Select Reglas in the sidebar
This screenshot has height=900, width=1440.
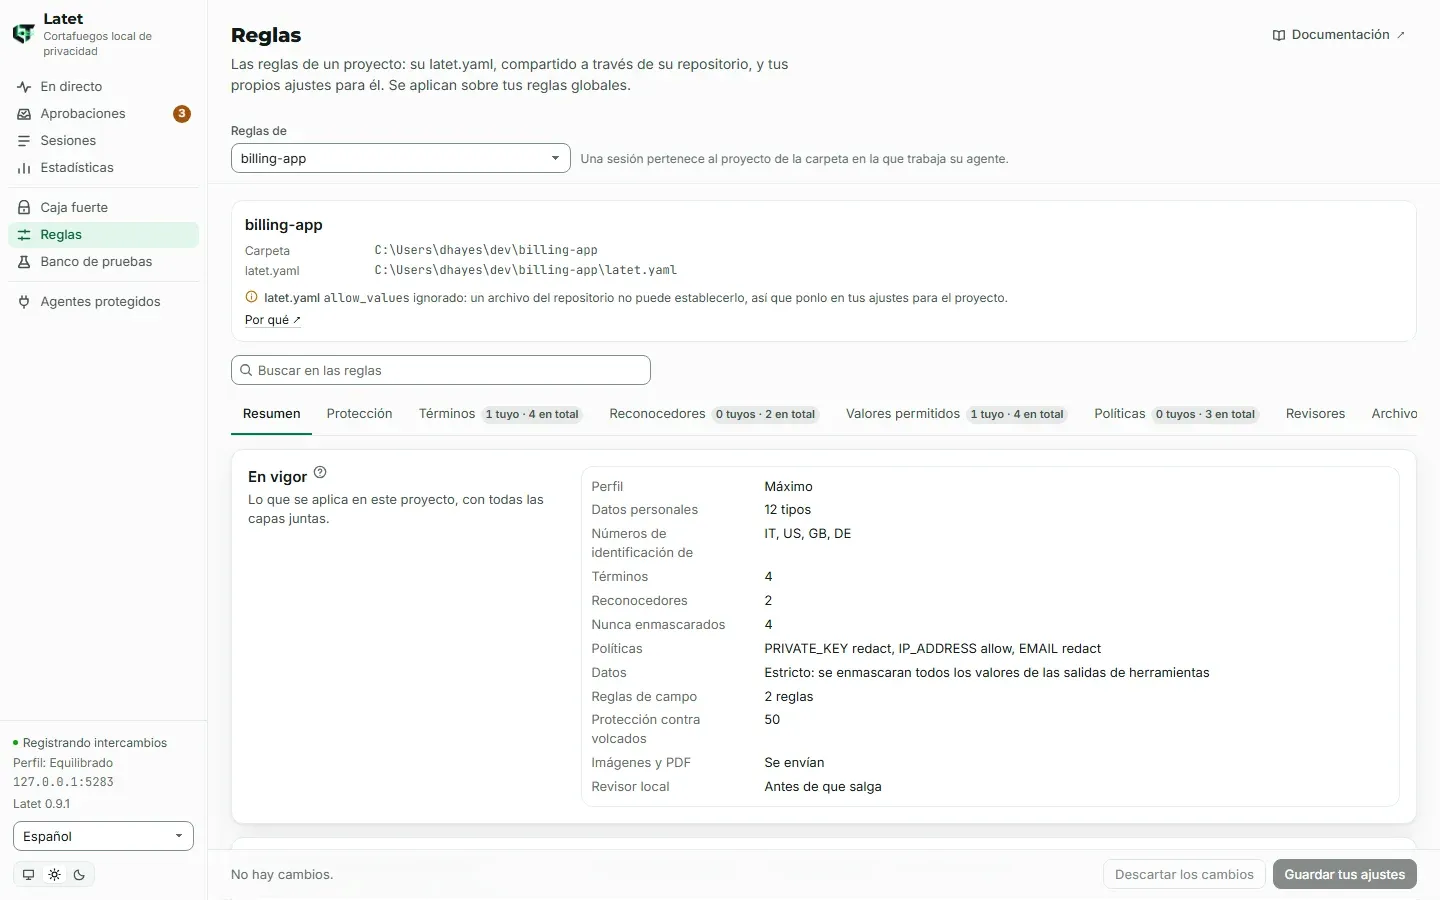coord(103,235)
